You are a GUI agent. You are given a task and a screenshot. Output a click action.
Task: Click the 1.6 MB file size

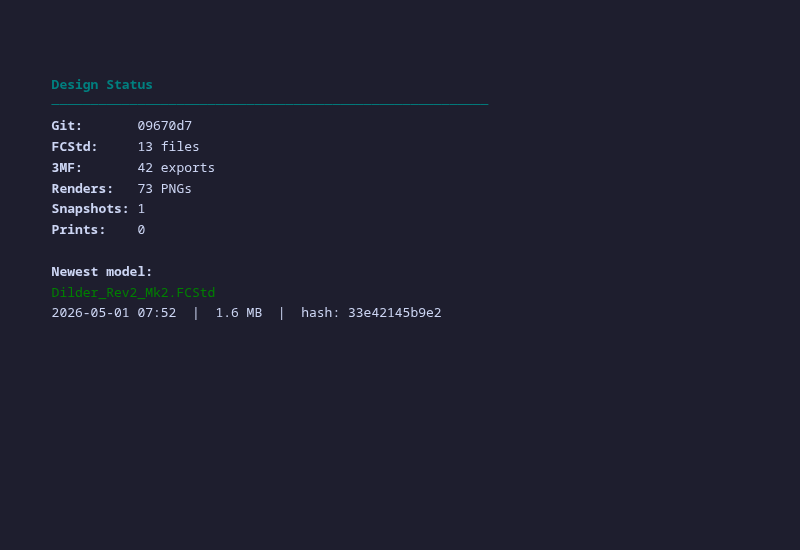(x=239, y=313)
